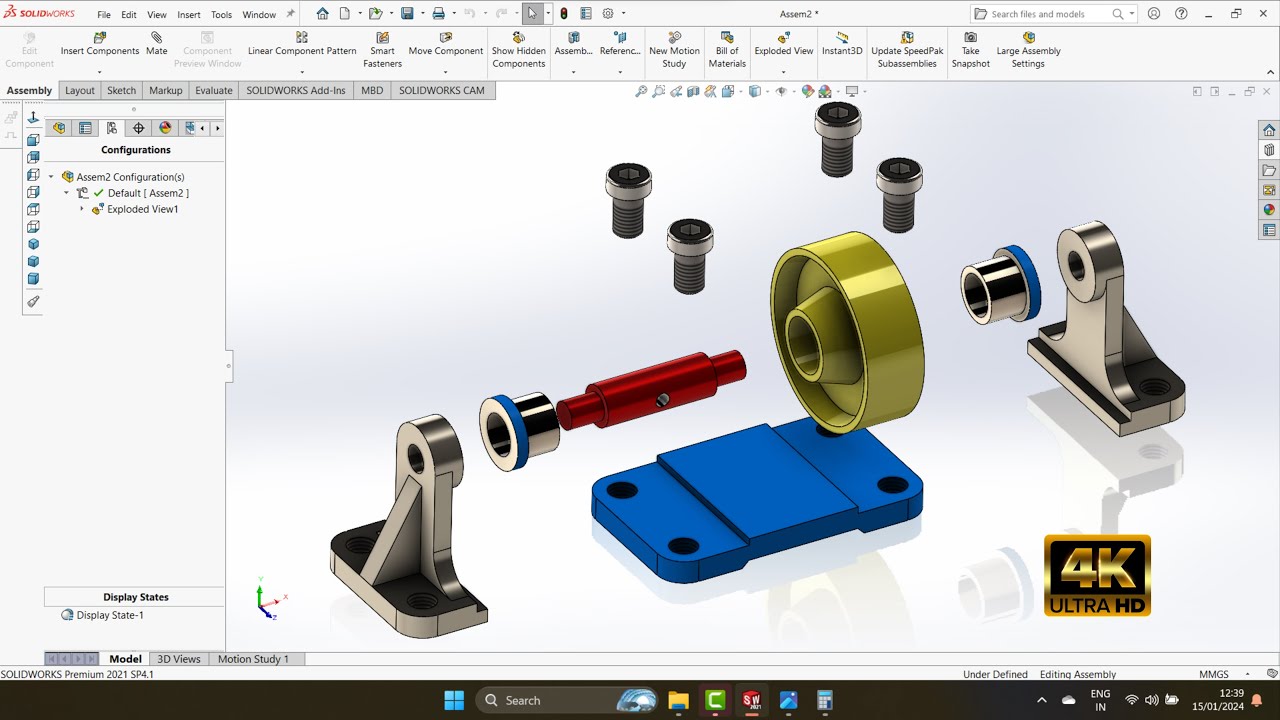The width and height of the screenshot is (1280, 720).
Task: Open Windows Start menu
Action: pos(453,700)
